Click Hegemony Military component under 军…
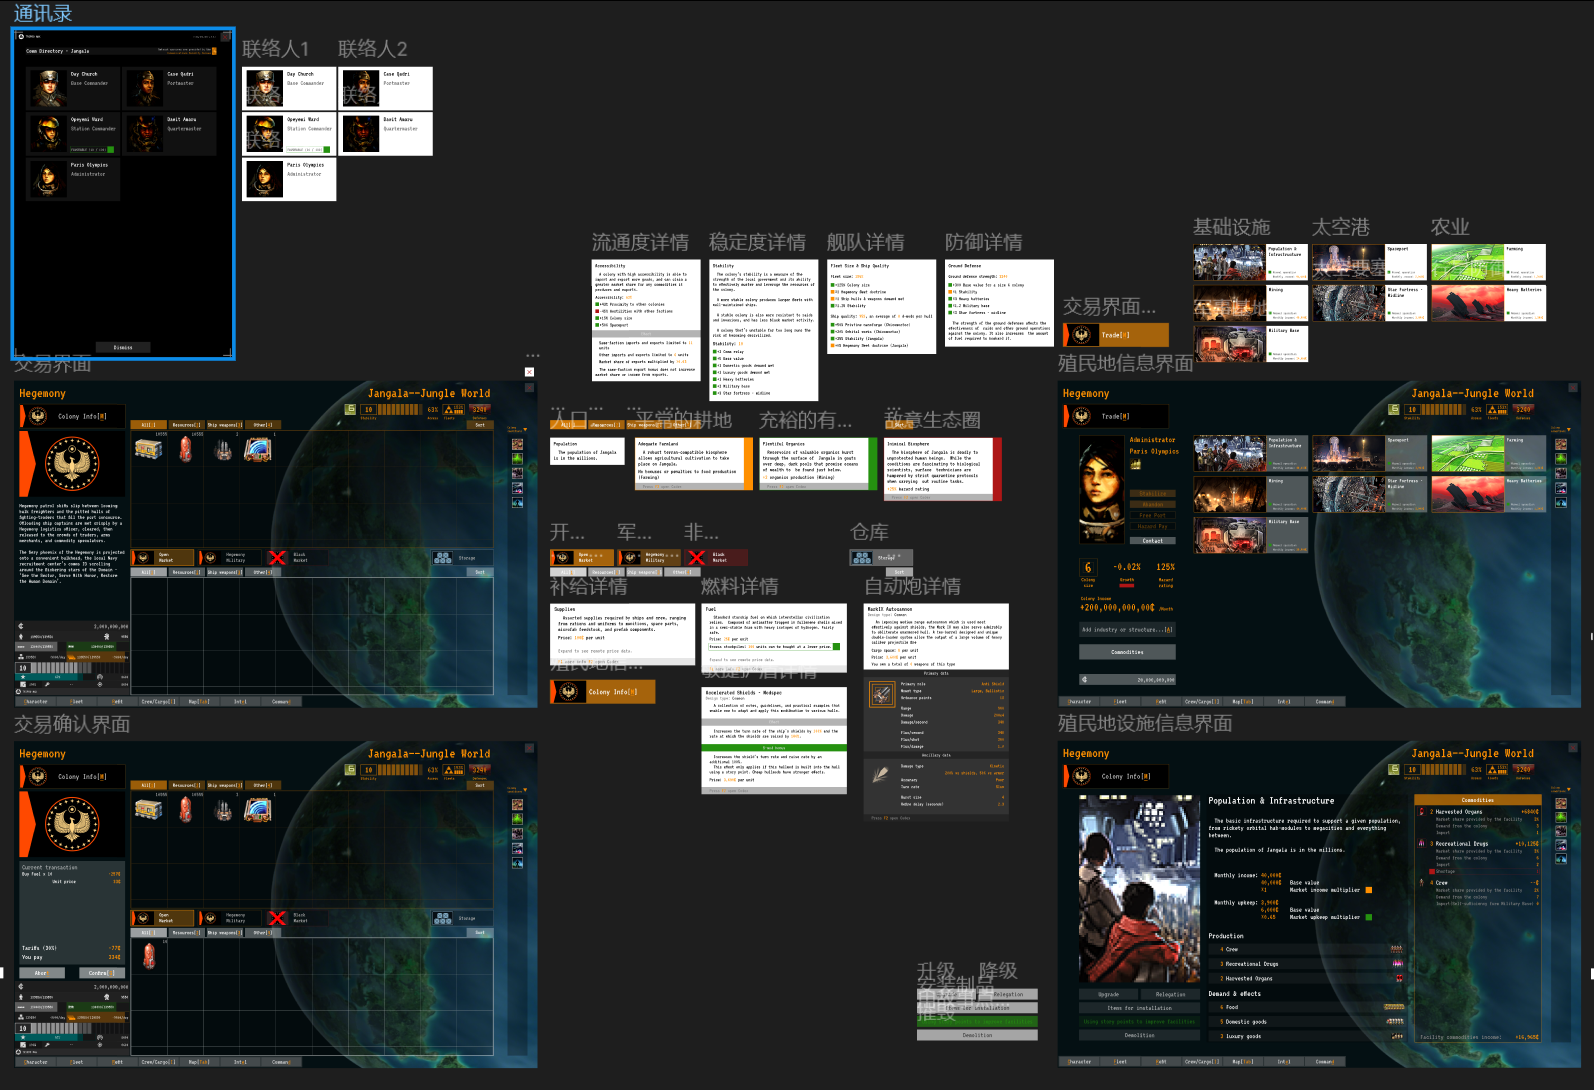 click(649, 557)
